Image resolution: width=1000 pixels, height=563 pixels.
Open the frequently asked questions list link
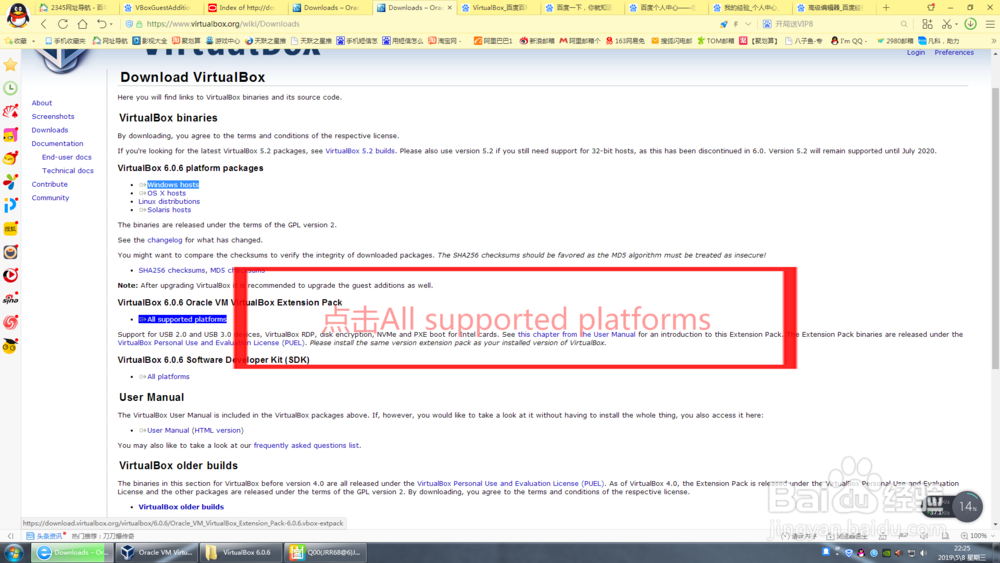click(x=306, y=446)
